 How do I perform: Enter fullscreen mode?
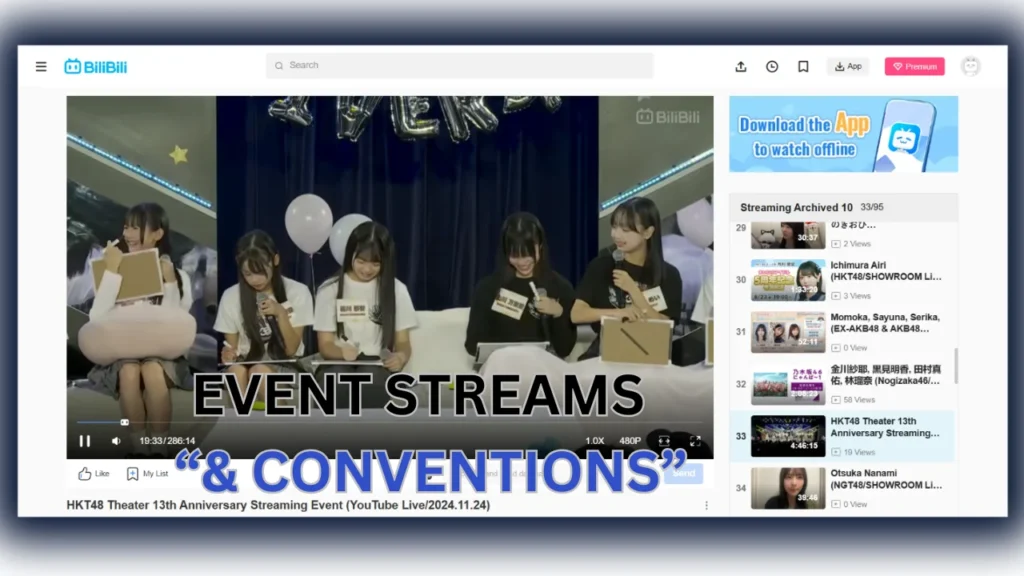tap(695, 441)
